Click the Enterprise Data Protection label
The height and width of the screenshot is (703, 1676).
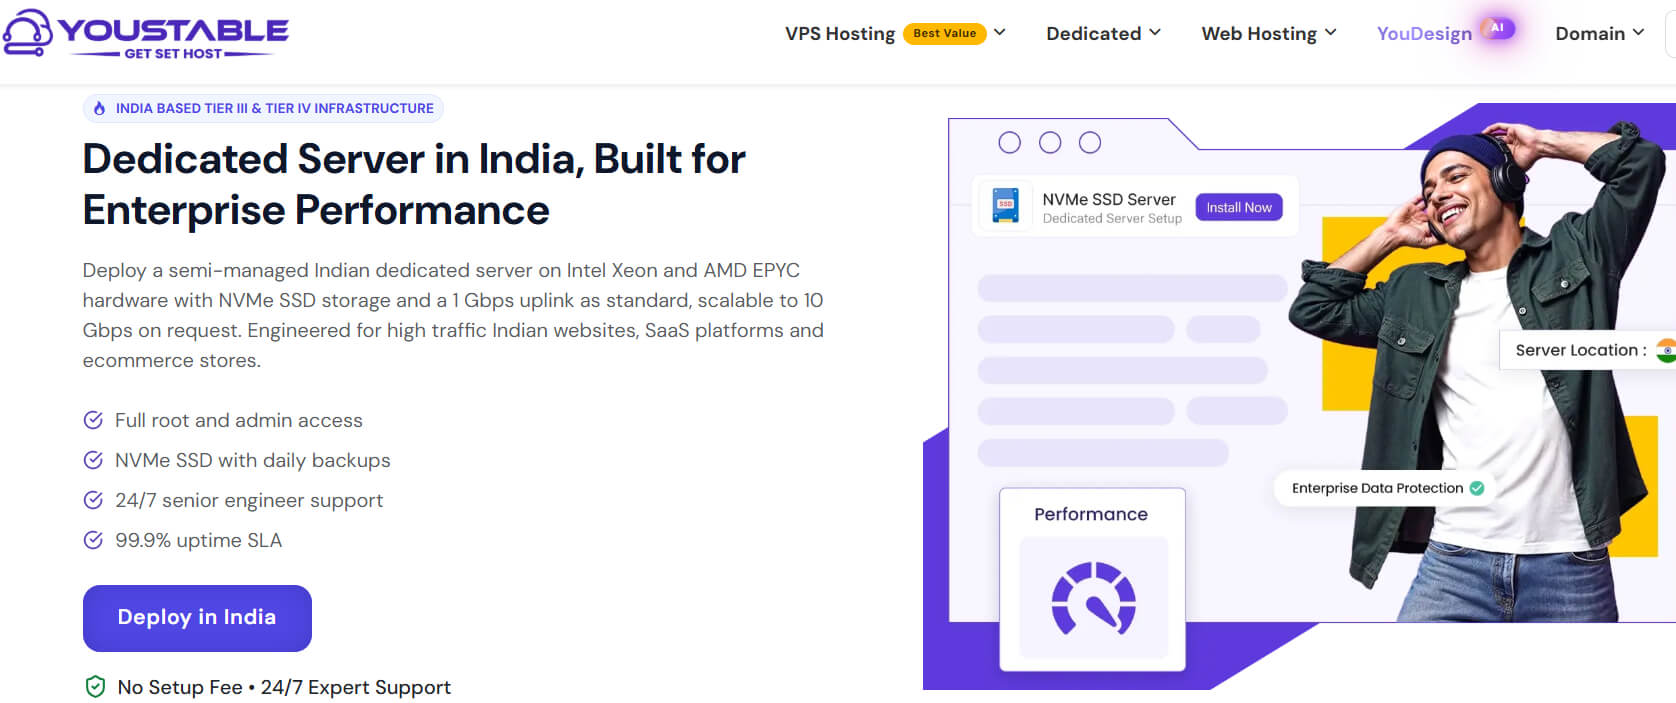tap(1377, 488)
